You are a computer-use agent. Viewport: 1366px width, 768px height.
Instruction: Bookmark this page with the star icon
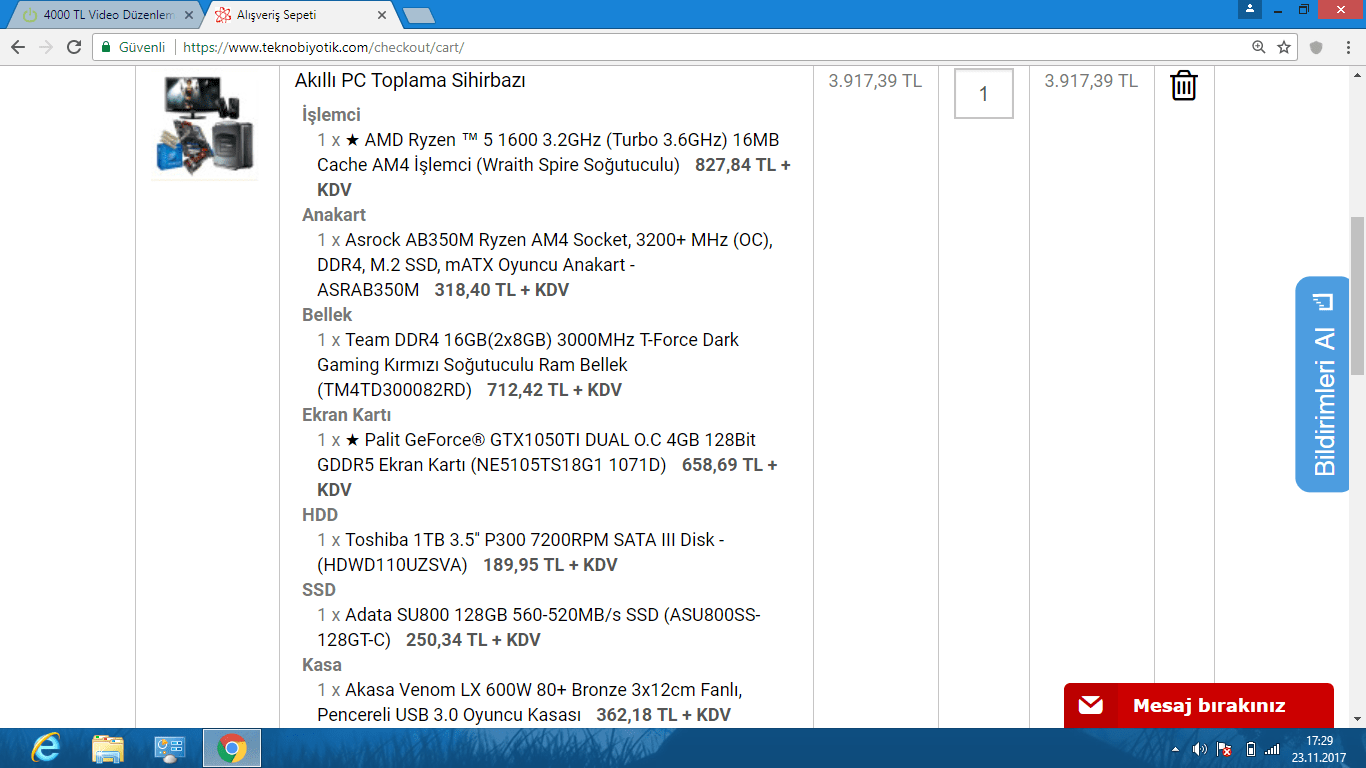(1284, 47)
